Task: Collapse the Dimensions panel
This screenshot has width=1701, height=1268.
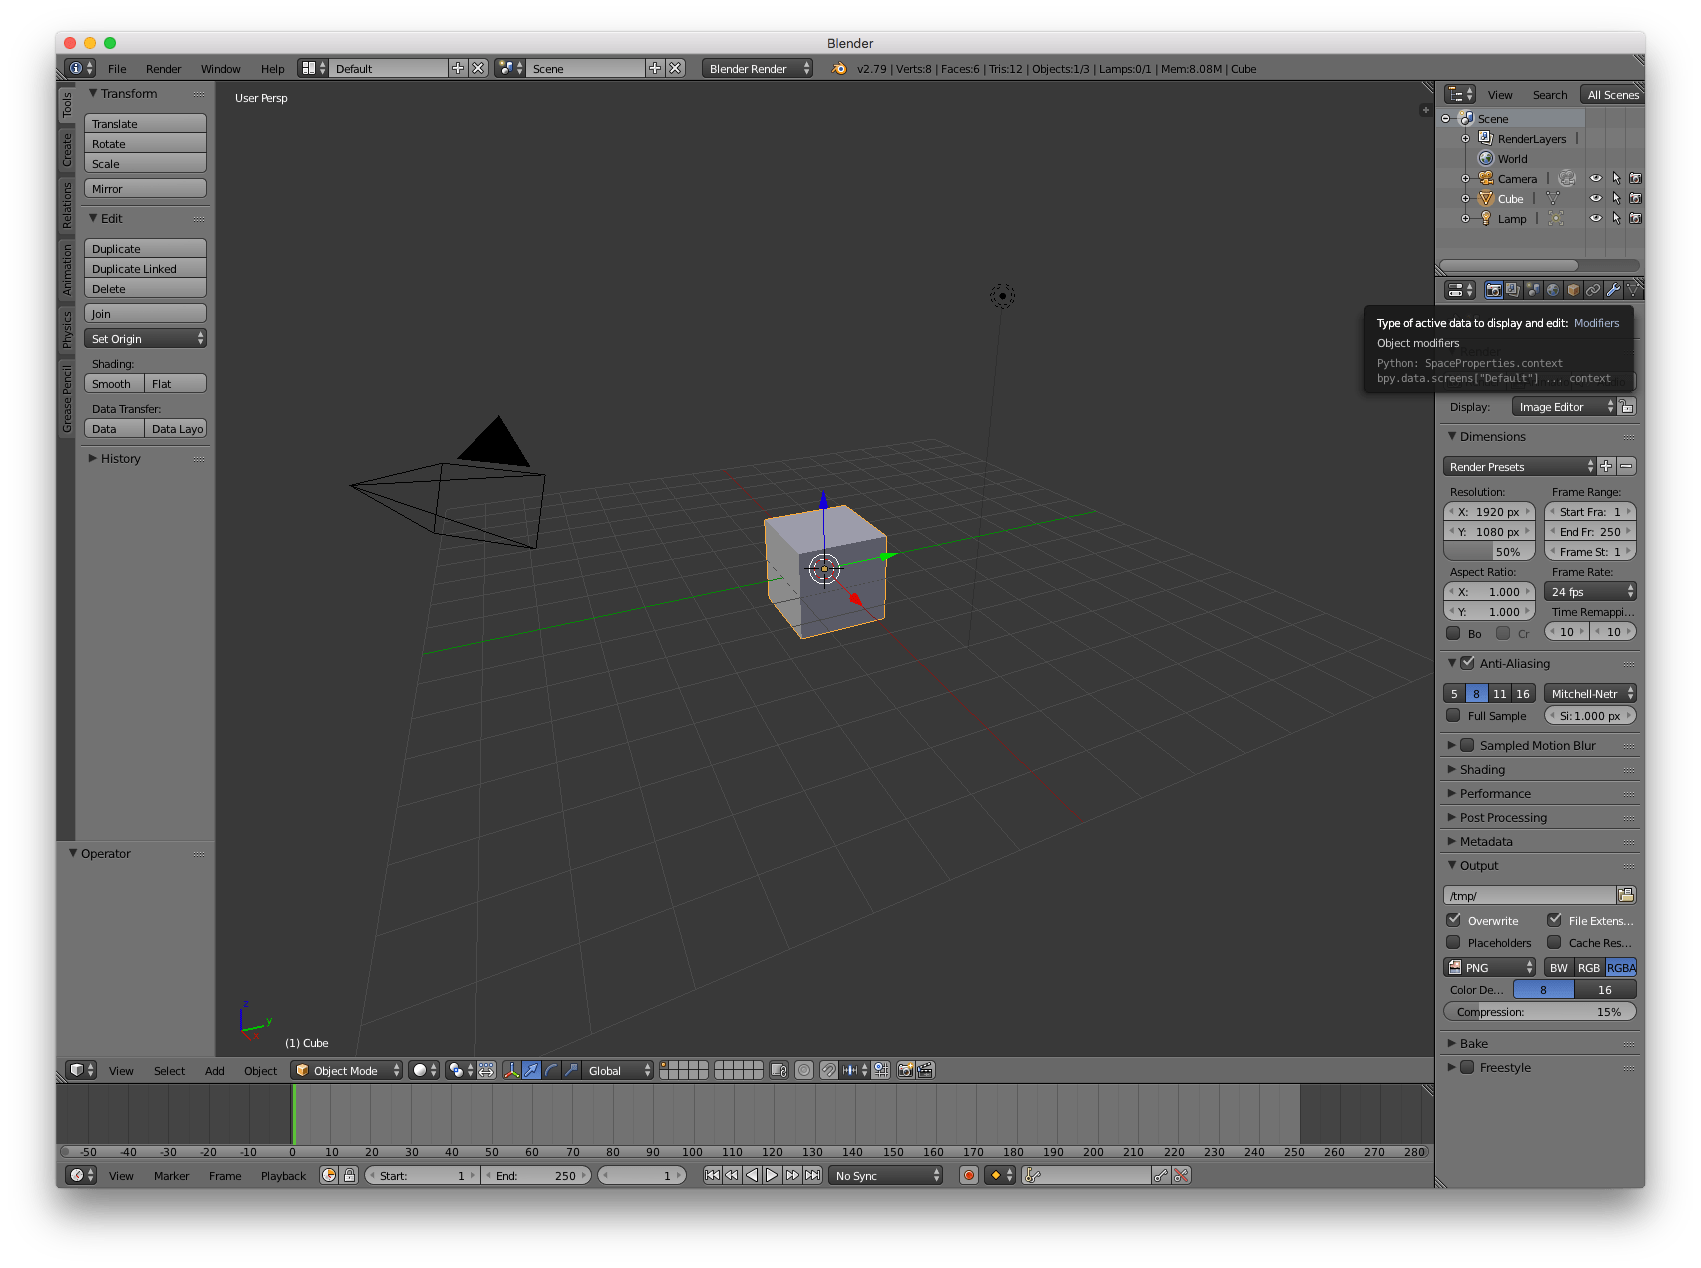Action: click(1488, 436)
